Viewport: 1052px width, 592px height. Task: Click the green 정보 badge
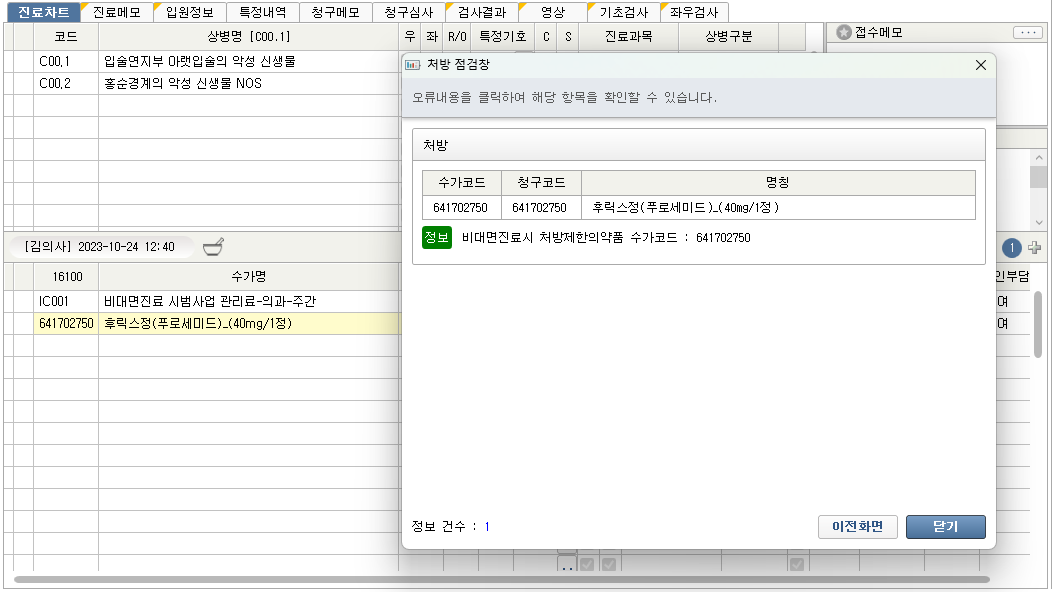click(437, 238)
